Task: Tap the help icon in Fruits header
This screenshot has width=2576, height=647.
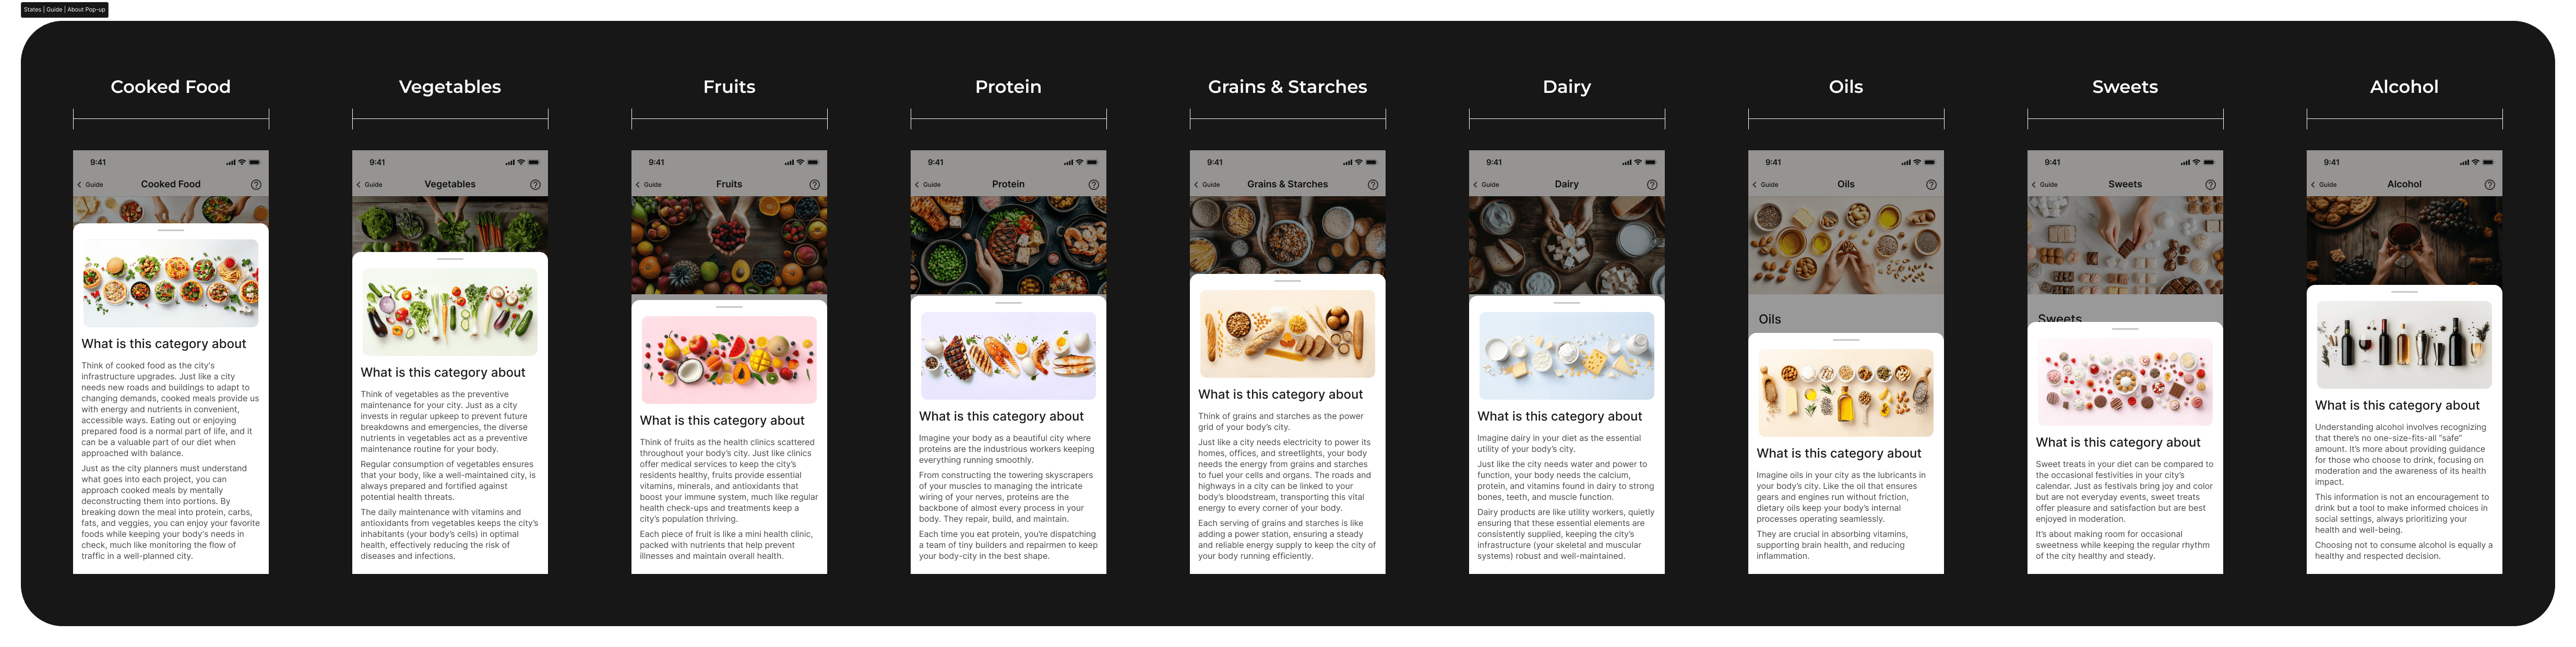Action: tap(814, 185)
